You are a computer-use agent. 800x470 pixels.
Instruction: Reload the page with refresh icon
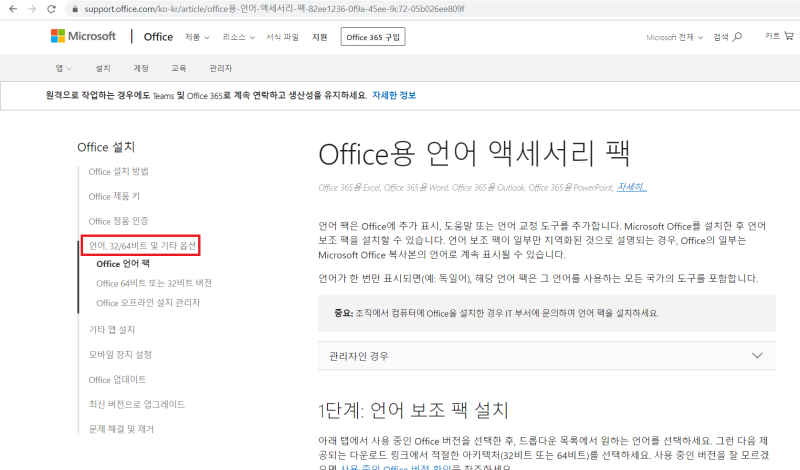point(51,9)
